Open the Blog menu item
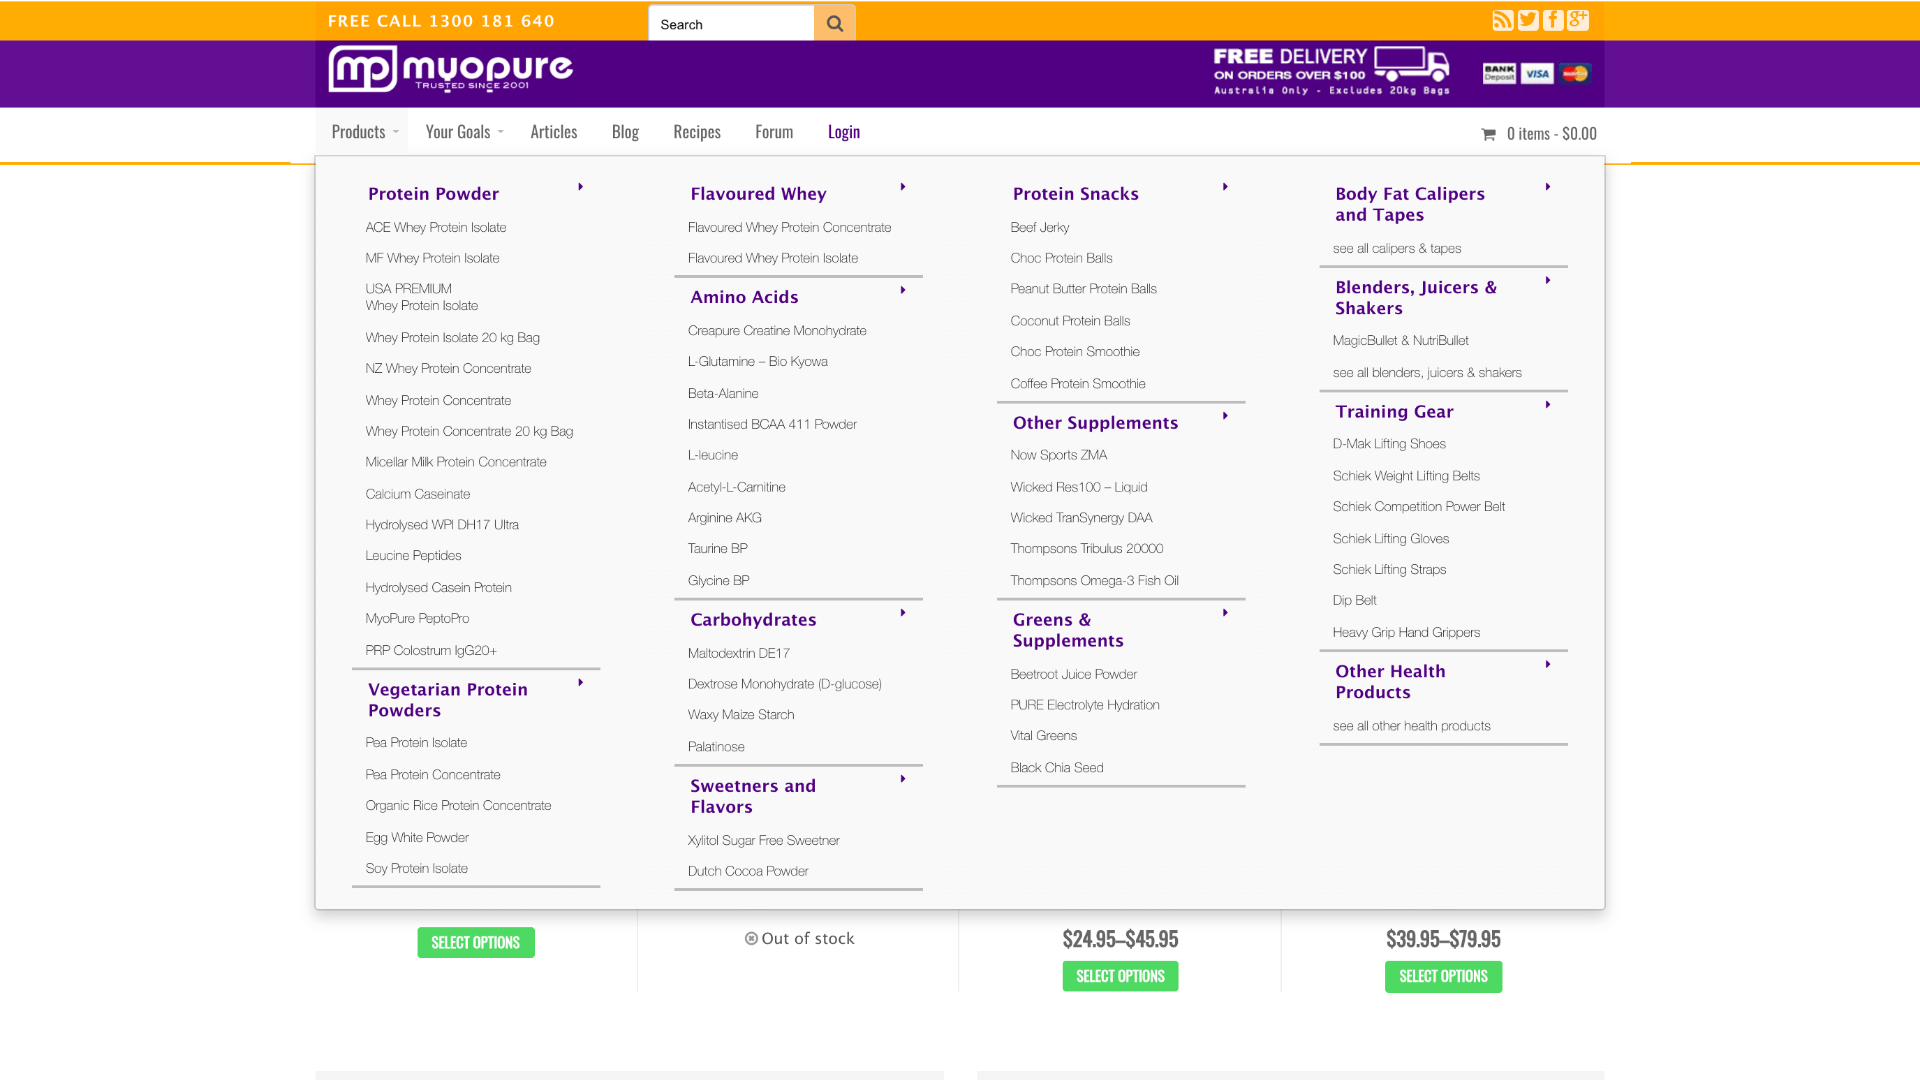 (625, 131)
